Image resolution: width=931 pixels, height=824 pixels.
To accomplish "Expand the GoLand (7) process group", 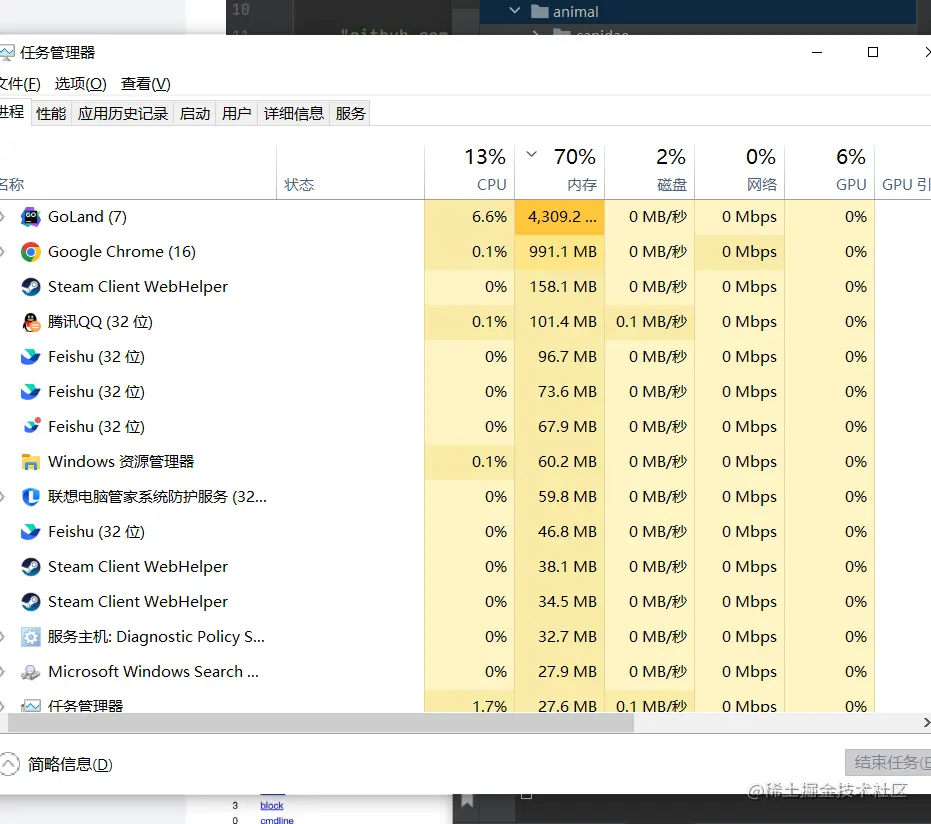I will [2, 217].
